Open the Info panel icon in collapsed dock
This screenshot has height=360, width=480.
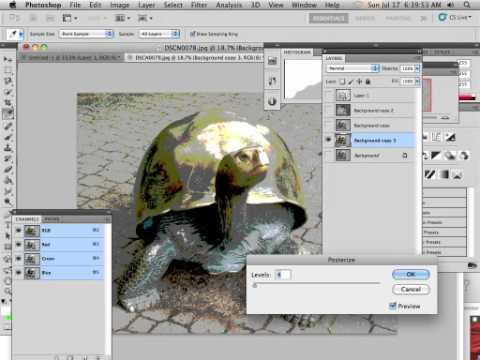tap(272, 101)
